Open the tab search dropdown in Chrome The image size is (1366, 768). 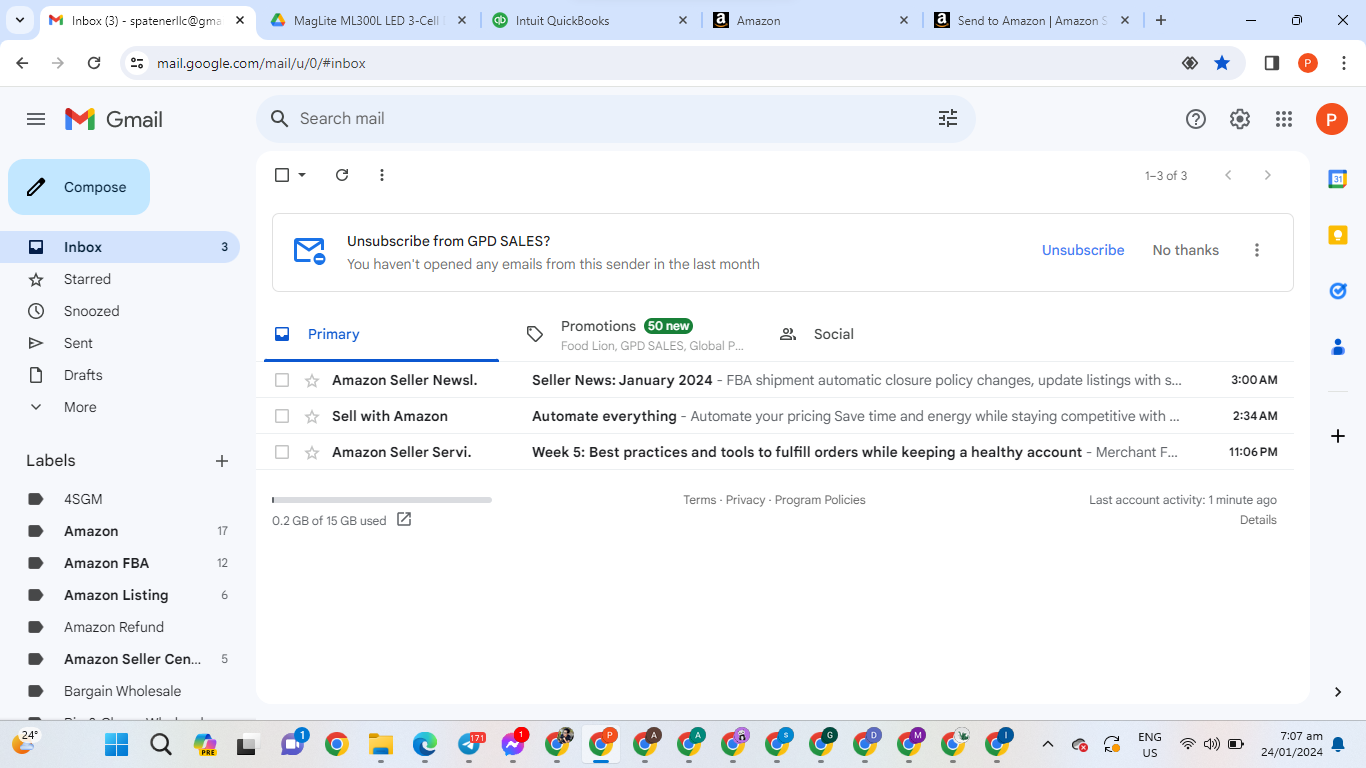(x=21, y=20)
